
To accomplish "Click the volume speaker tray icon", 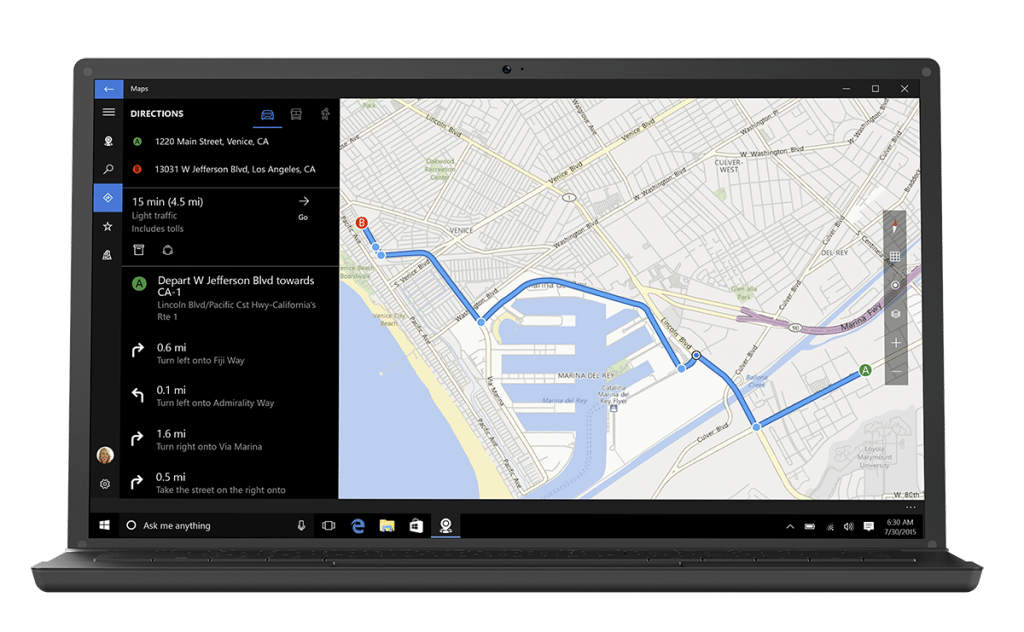I will tap(848, 526).
